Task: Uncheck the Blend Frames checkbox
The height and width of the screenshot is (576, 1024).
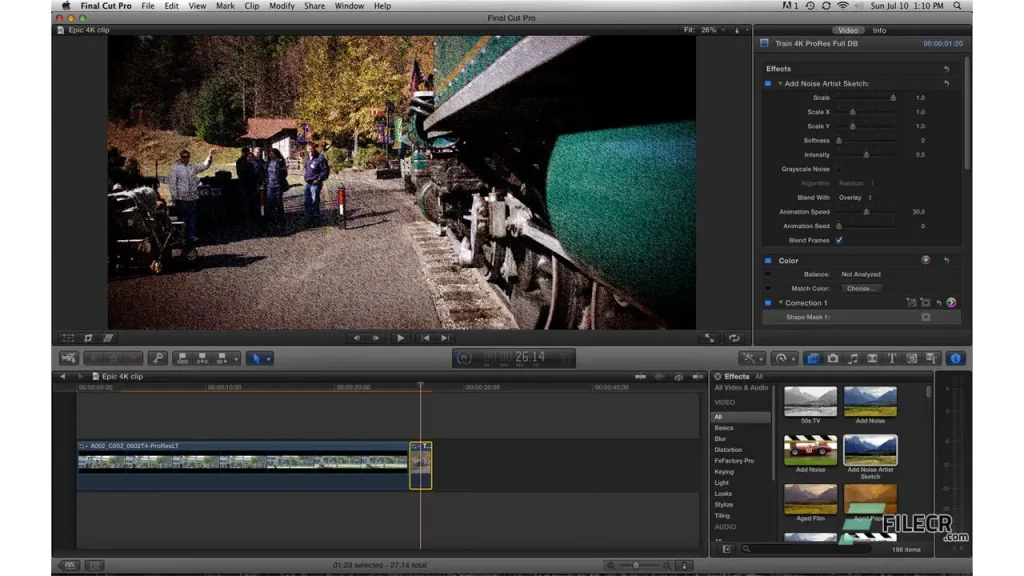Action: point(839,240)
